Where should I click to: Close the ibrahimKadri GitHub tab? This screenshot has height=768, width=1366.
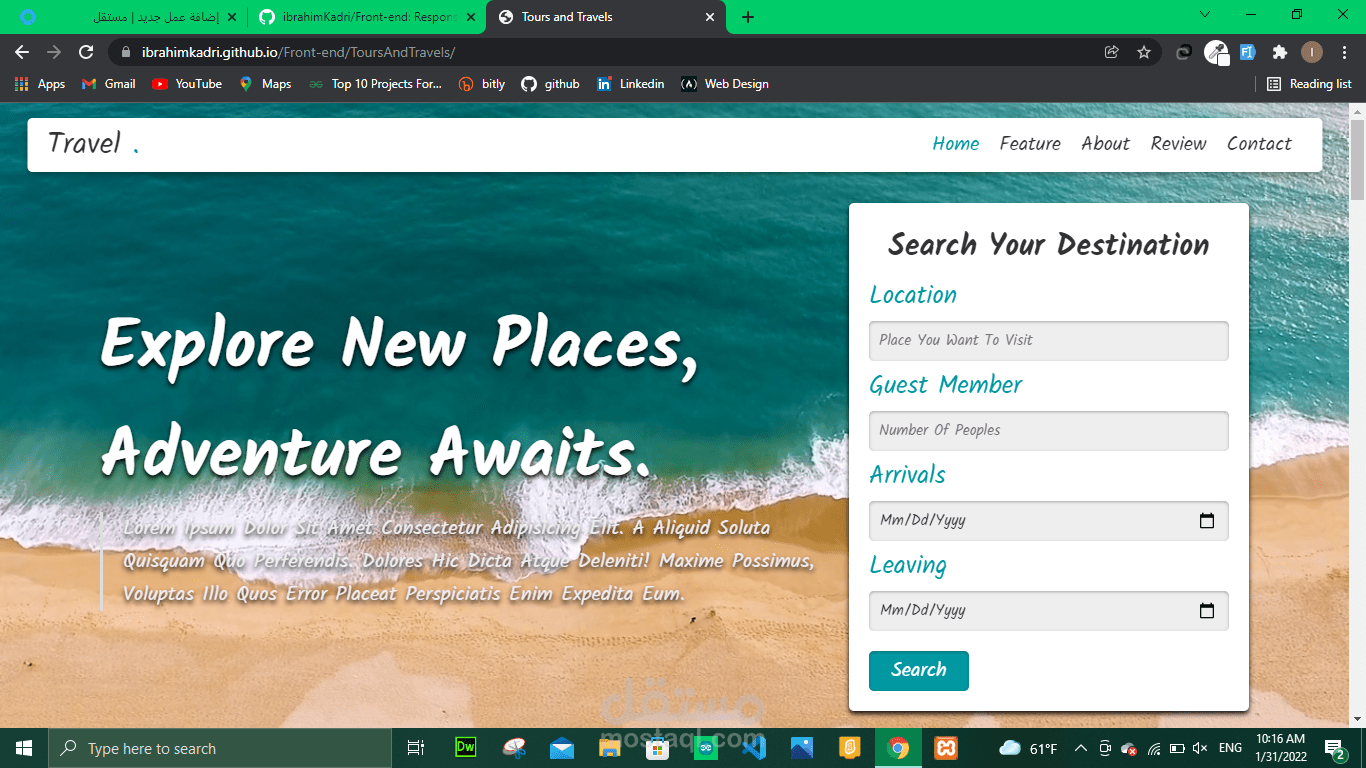coord(471,17)
